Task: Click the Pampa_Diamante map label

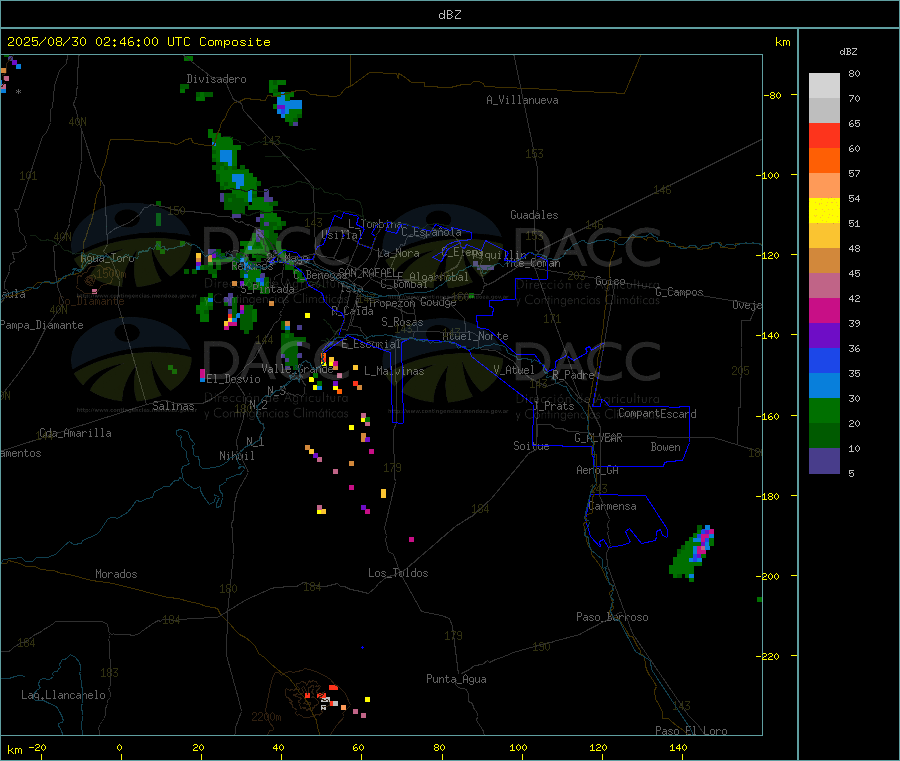Action: click(x=42, y=325)
